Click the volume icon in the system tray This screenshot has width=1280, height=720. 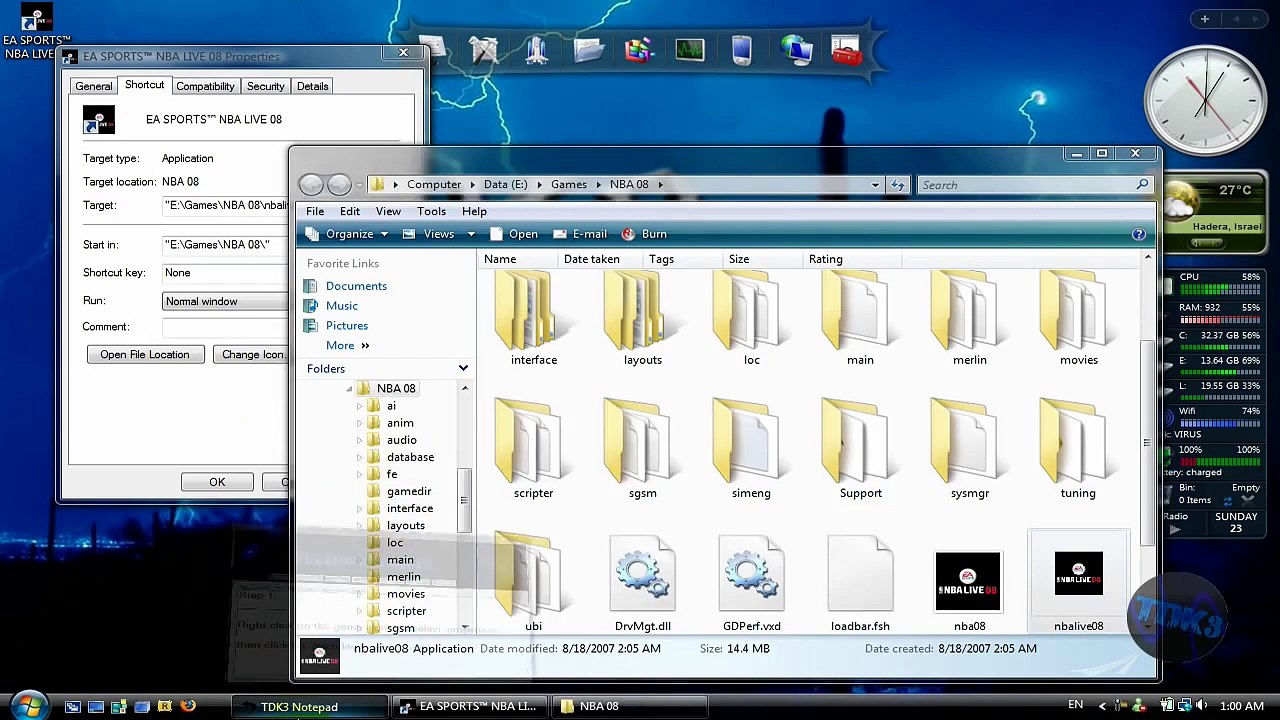pos(1201,706)
